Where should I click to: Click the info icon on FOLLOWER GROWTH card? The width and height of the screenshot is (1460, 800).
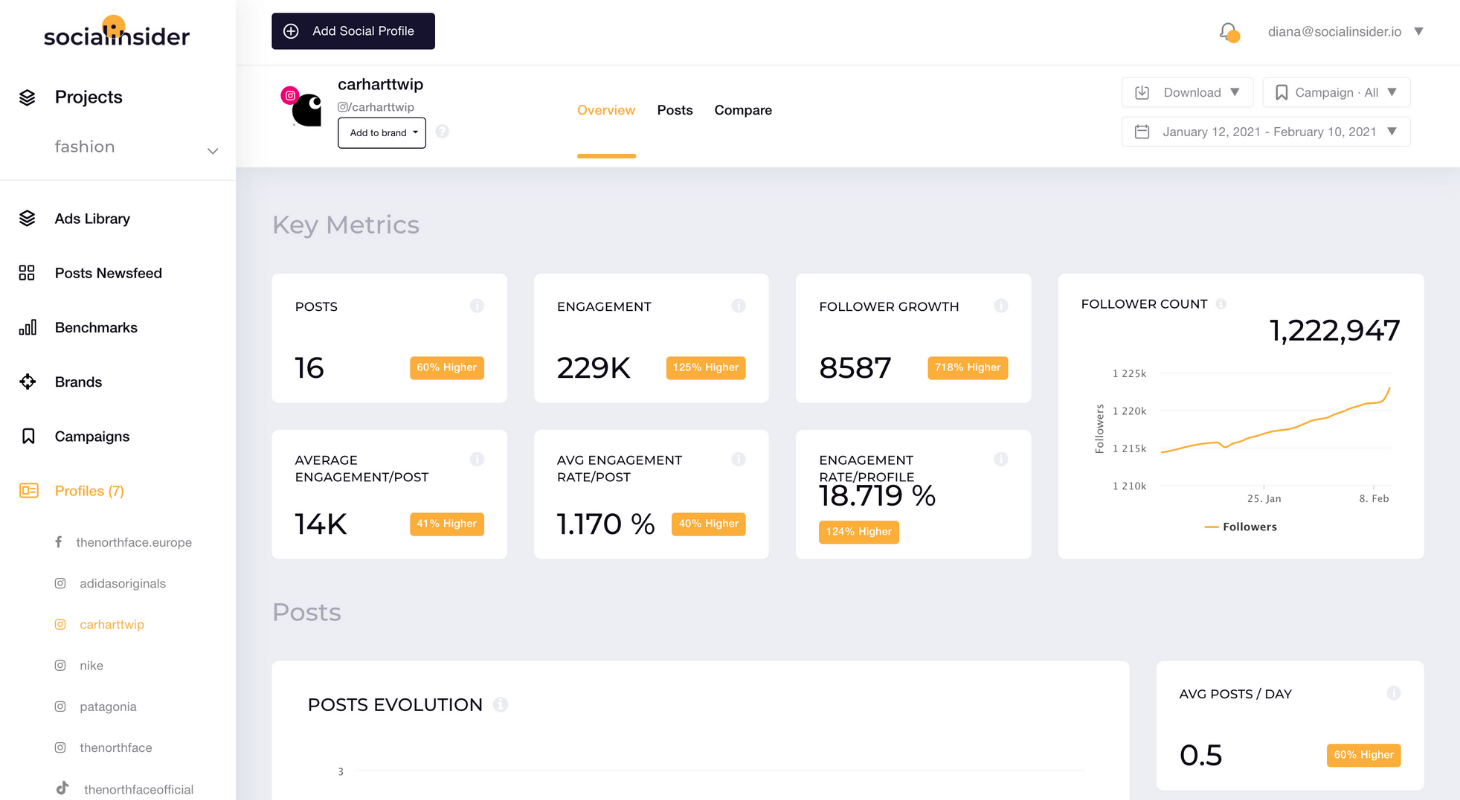1001,306
